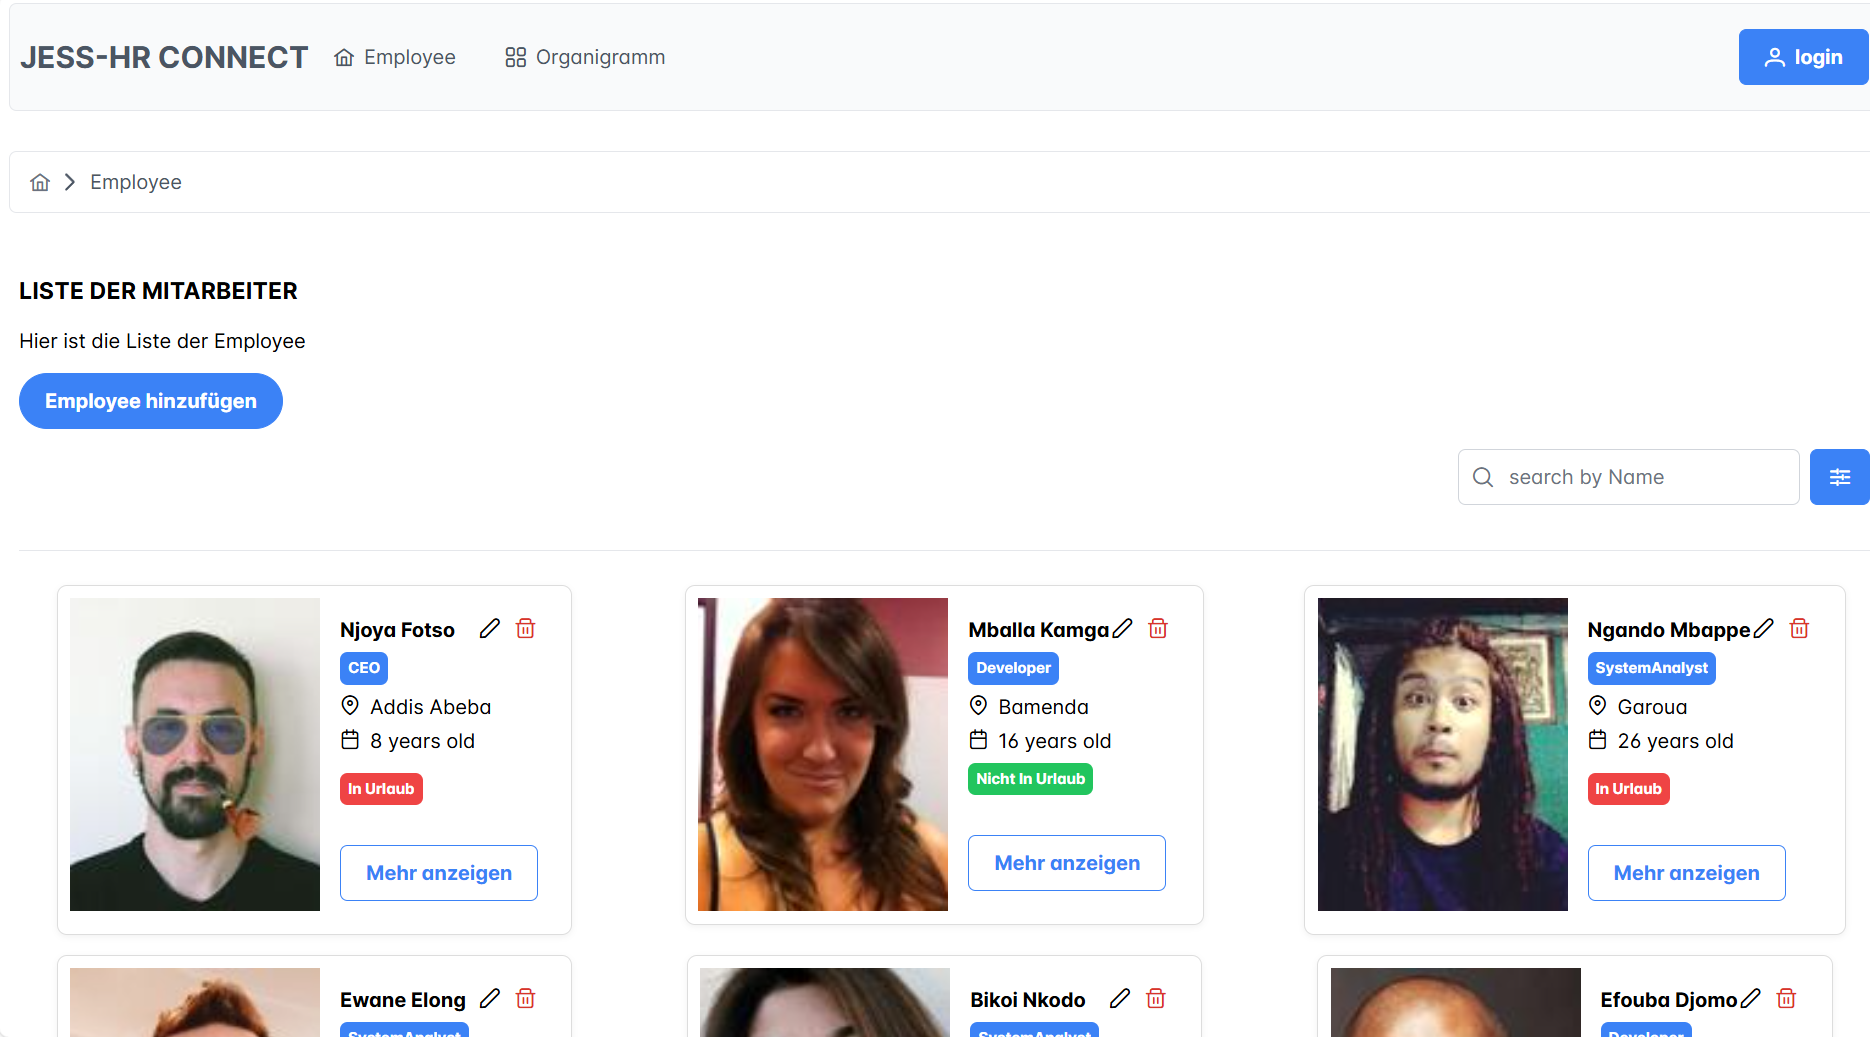Click the home icon in the breadcrumb
Image resolution: width=1870 pixels, height=1037 pixels.
(40, 182)
